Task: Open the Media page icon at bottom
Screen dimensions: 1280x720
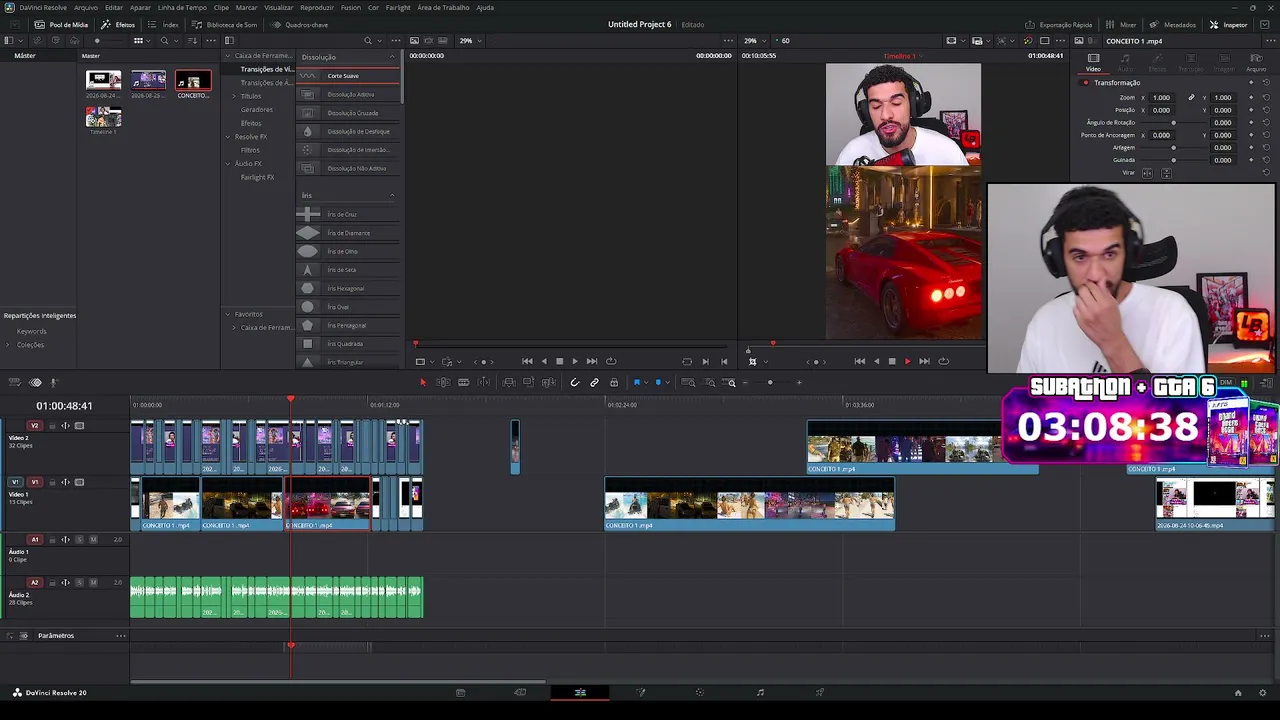Action: pos(460,692)
